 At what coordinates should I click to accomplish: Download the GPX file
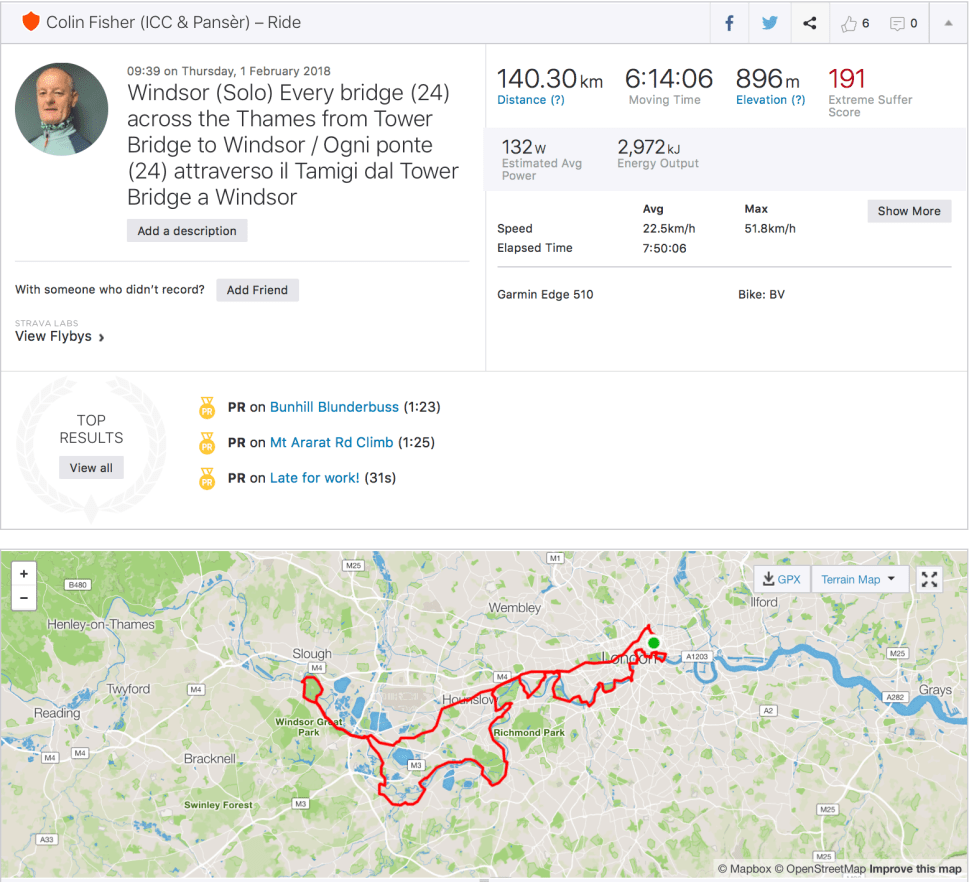tap(781, 579)
